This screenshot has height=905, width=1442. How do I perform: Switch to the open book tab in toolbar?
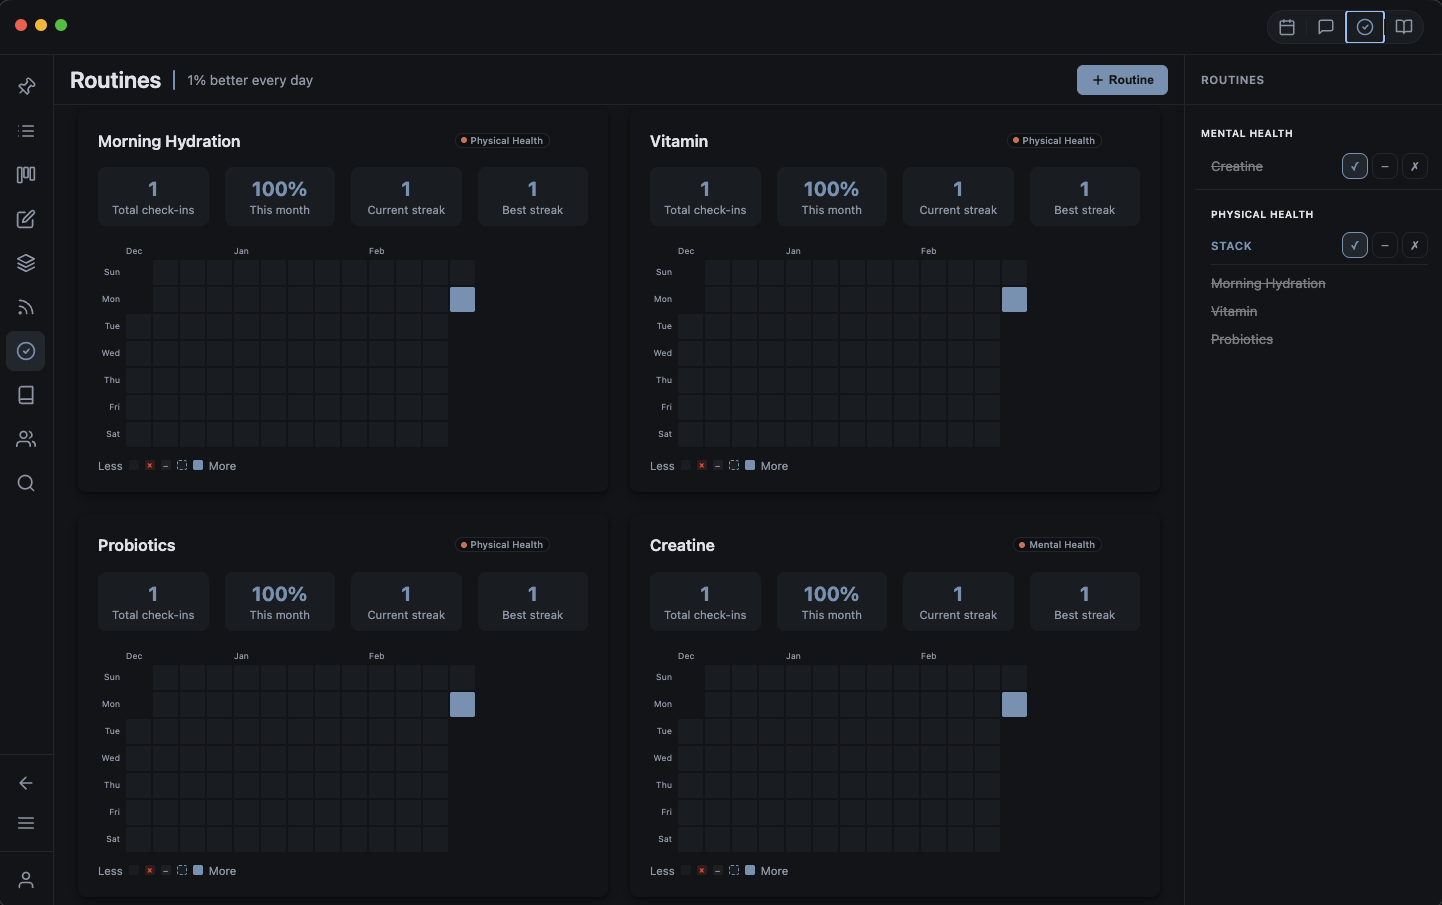click(x=1404, y=27)
